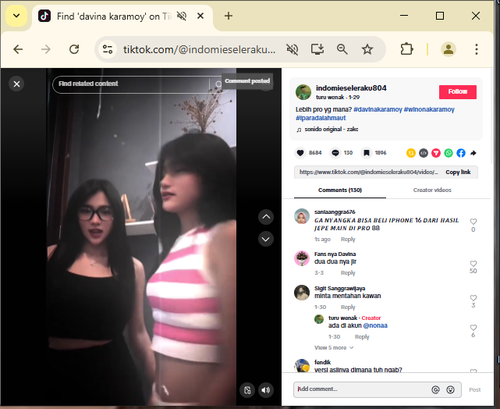The height and width of the screenshot is (409, 500).
Task: Like the turu wonak creator reply
Action: pyautogui.click(x=473, y=328)
